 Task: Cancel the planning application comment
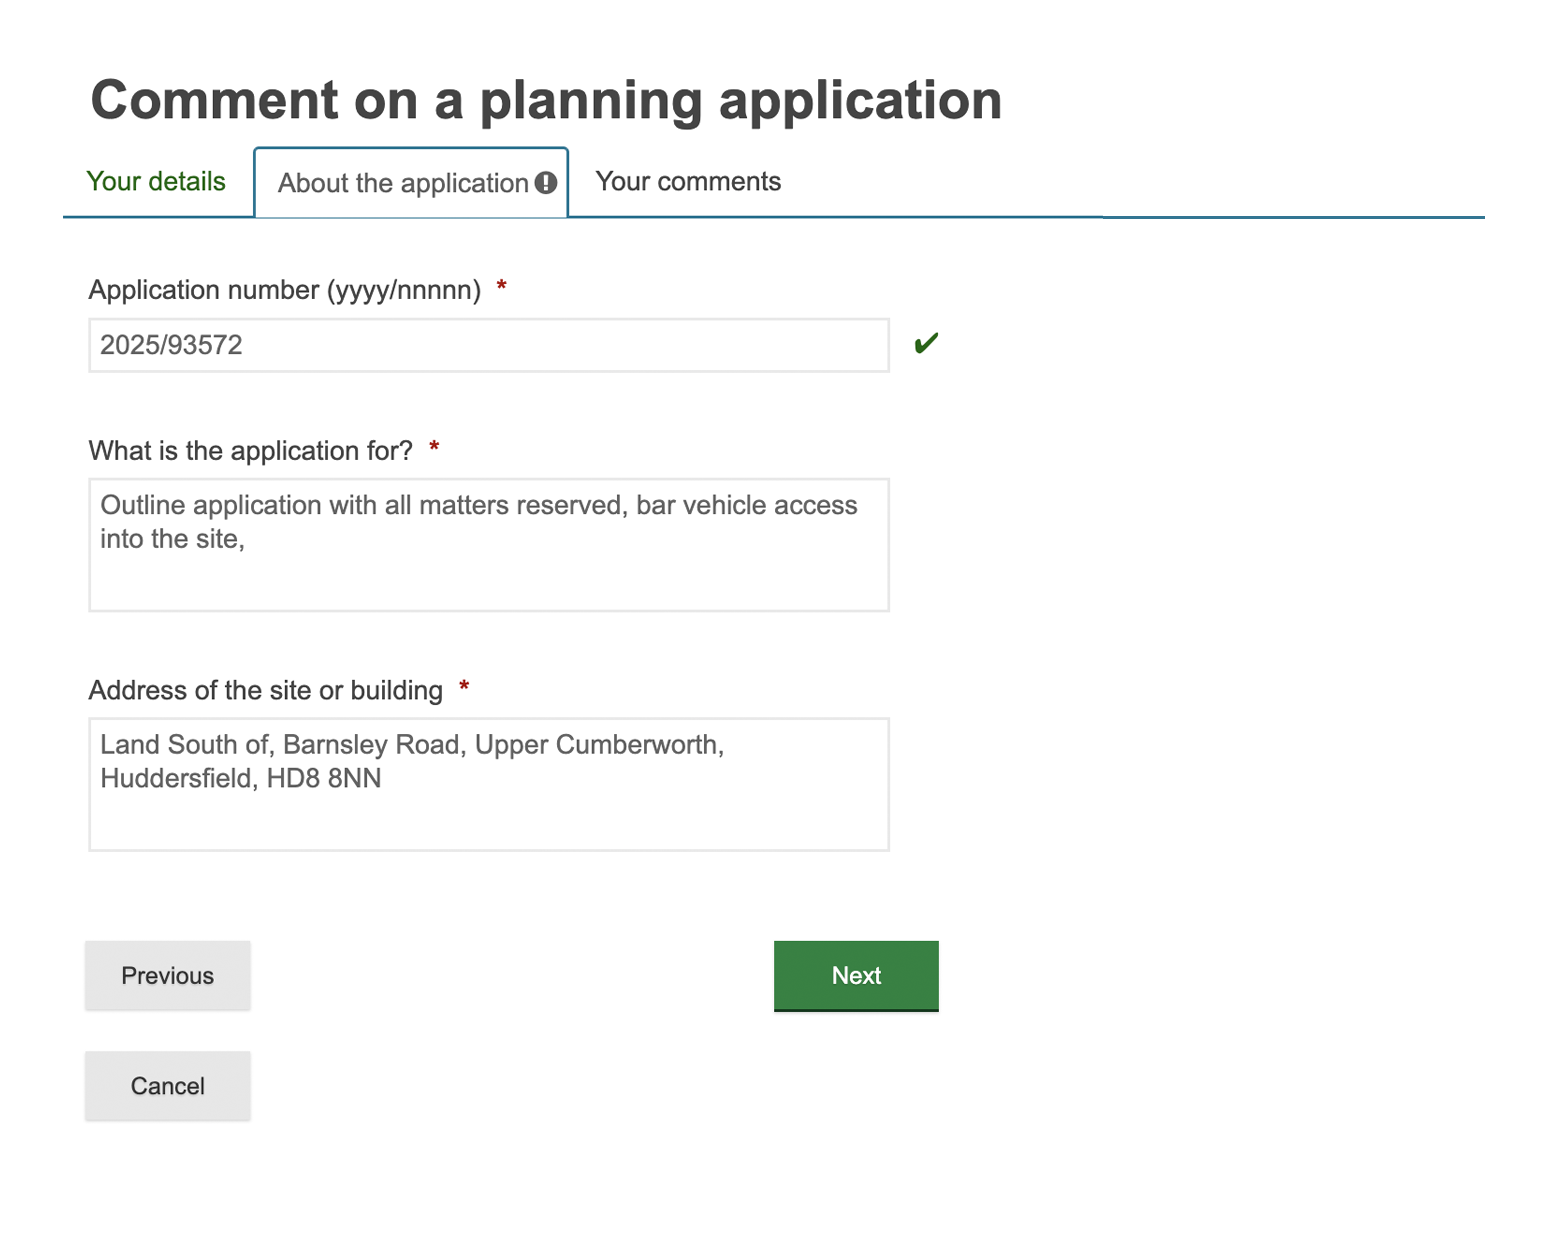point(167,1085)
